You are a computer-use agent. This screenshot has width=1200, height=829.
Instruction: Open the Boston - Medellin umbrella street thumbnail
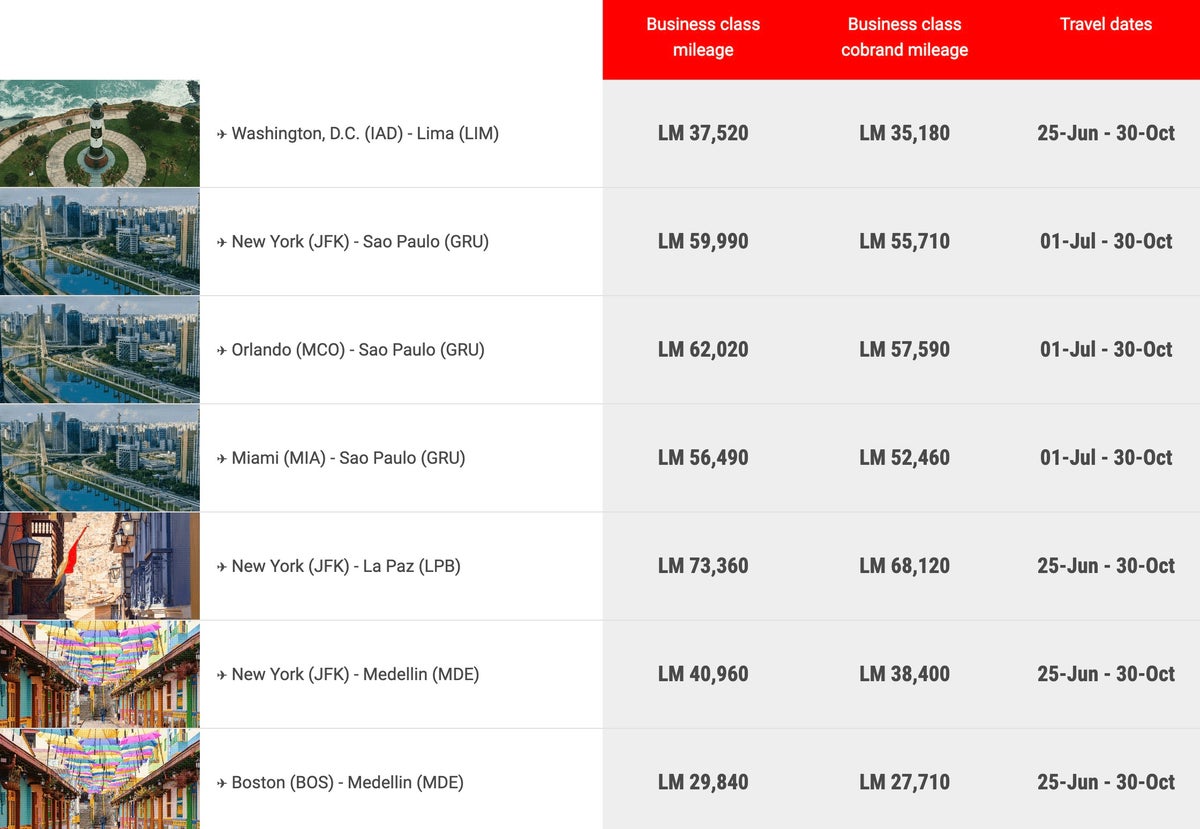pos(100,779)
